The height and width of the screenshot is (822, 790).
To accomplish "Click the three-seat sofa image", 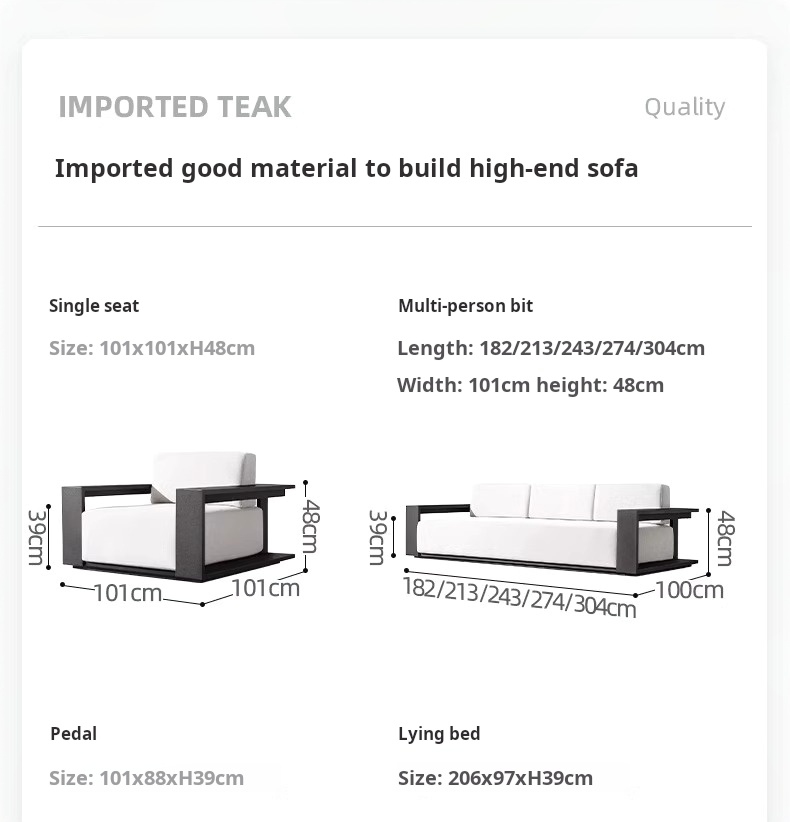I will point(552,529).
